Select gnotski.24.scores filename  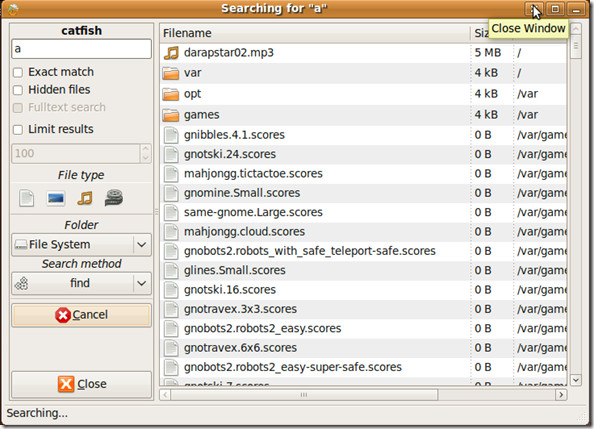230,155
